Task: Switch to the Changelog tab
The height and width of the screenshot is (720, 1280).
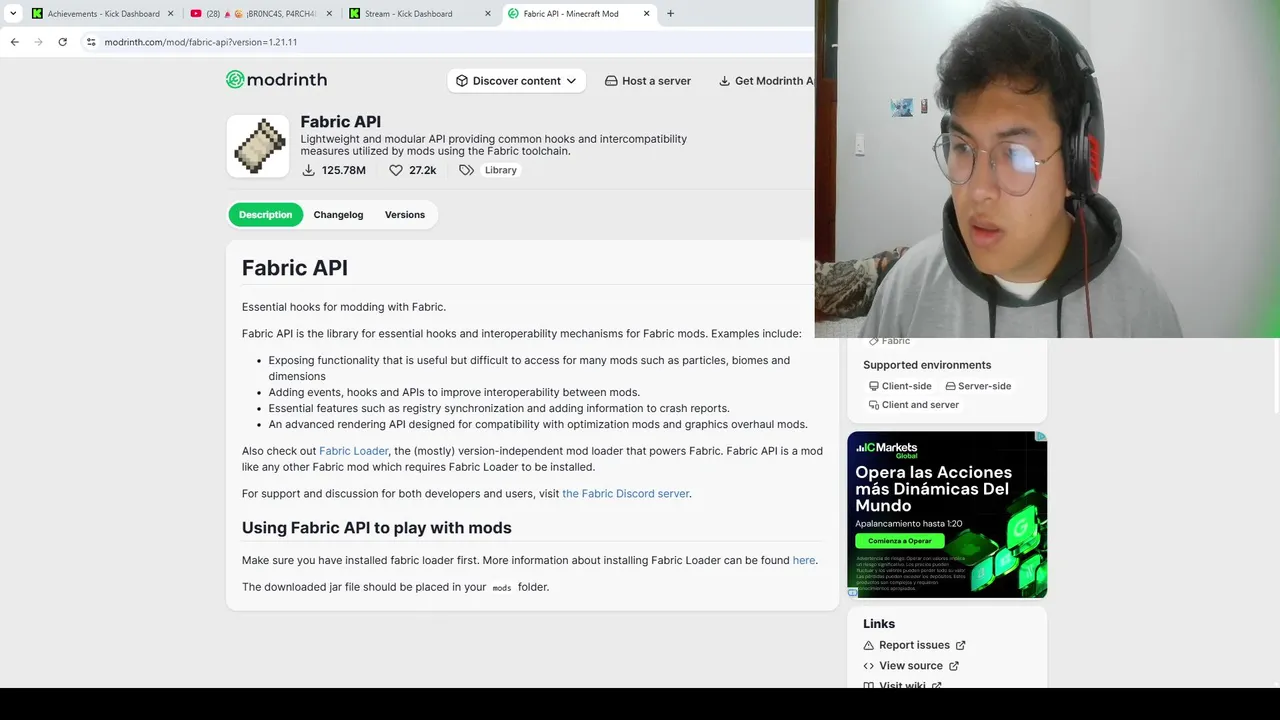Action: (338, 215)
